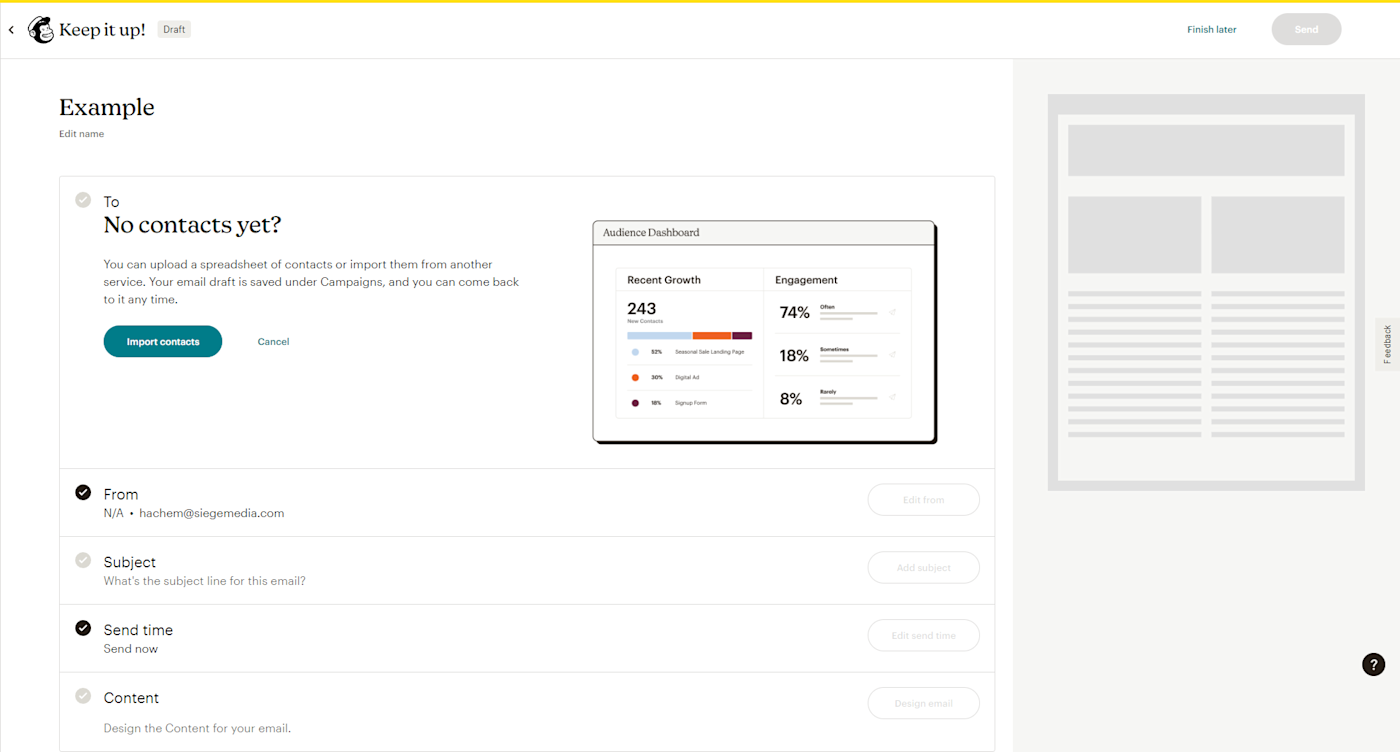Click the Recent Growth color bar
The height and width of the screenshot is (752, 1400).
tap(689, 336)
